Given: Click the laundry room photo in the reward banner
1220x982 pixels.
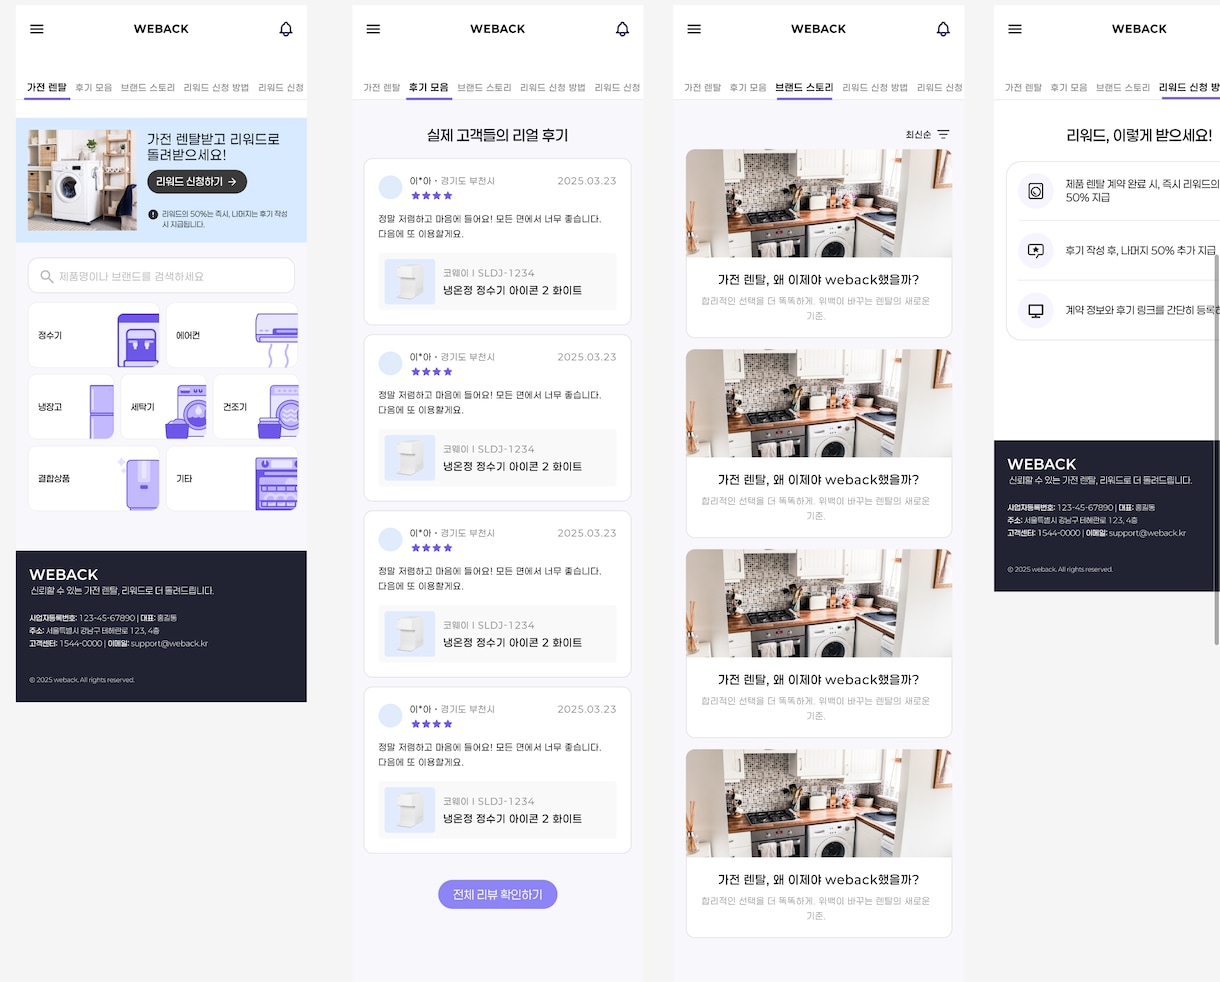Looking at the screenshot, I should pyautogui.click(x=82, y=181).
